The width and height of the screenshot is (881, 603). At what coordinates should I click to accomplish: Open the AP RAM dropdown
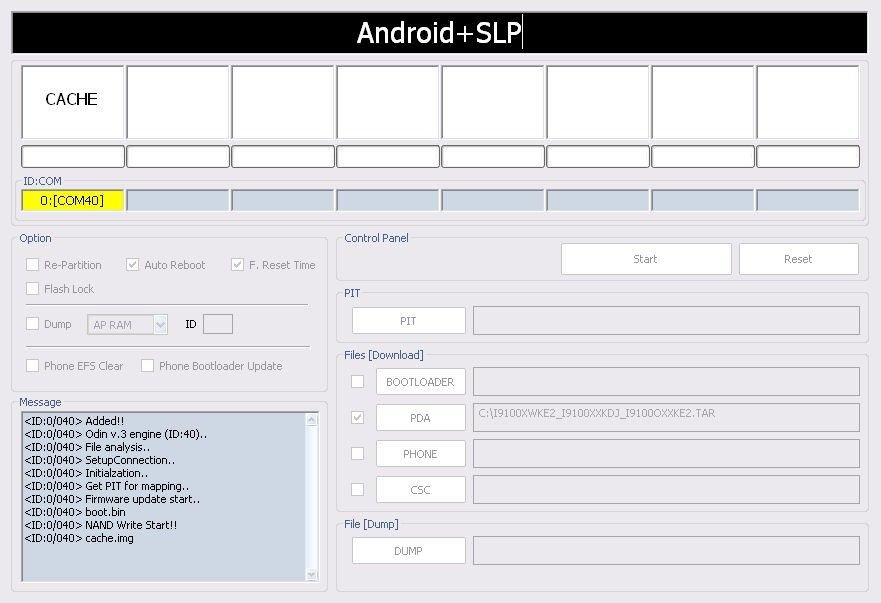160,324
